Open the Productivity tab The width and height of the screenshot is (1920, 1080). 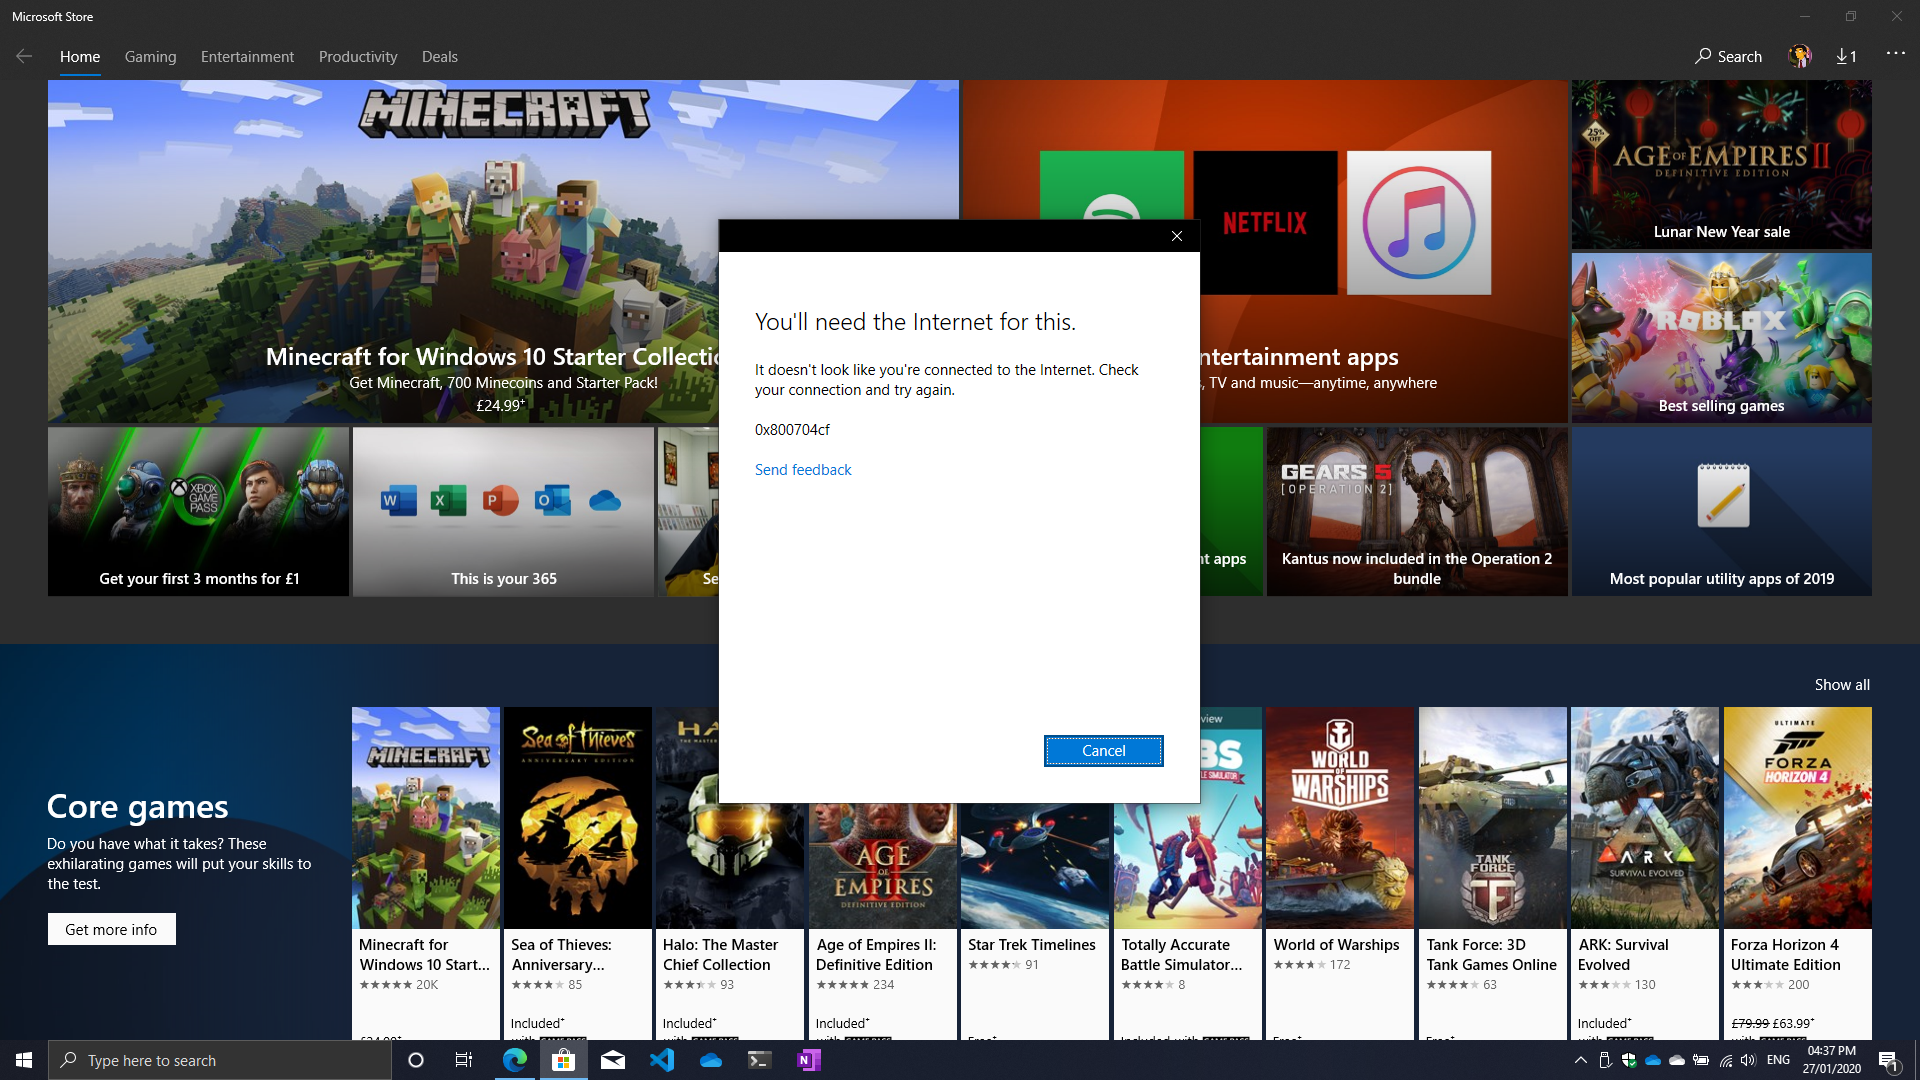pyautogui.click(x=358, y=57)
